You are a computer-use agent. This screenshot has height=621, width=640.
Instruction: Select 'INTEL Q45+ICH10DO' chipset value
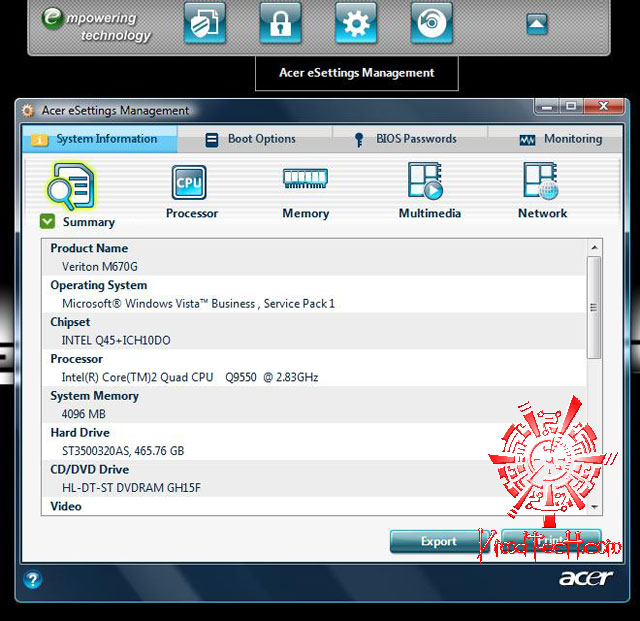(116, 340)
